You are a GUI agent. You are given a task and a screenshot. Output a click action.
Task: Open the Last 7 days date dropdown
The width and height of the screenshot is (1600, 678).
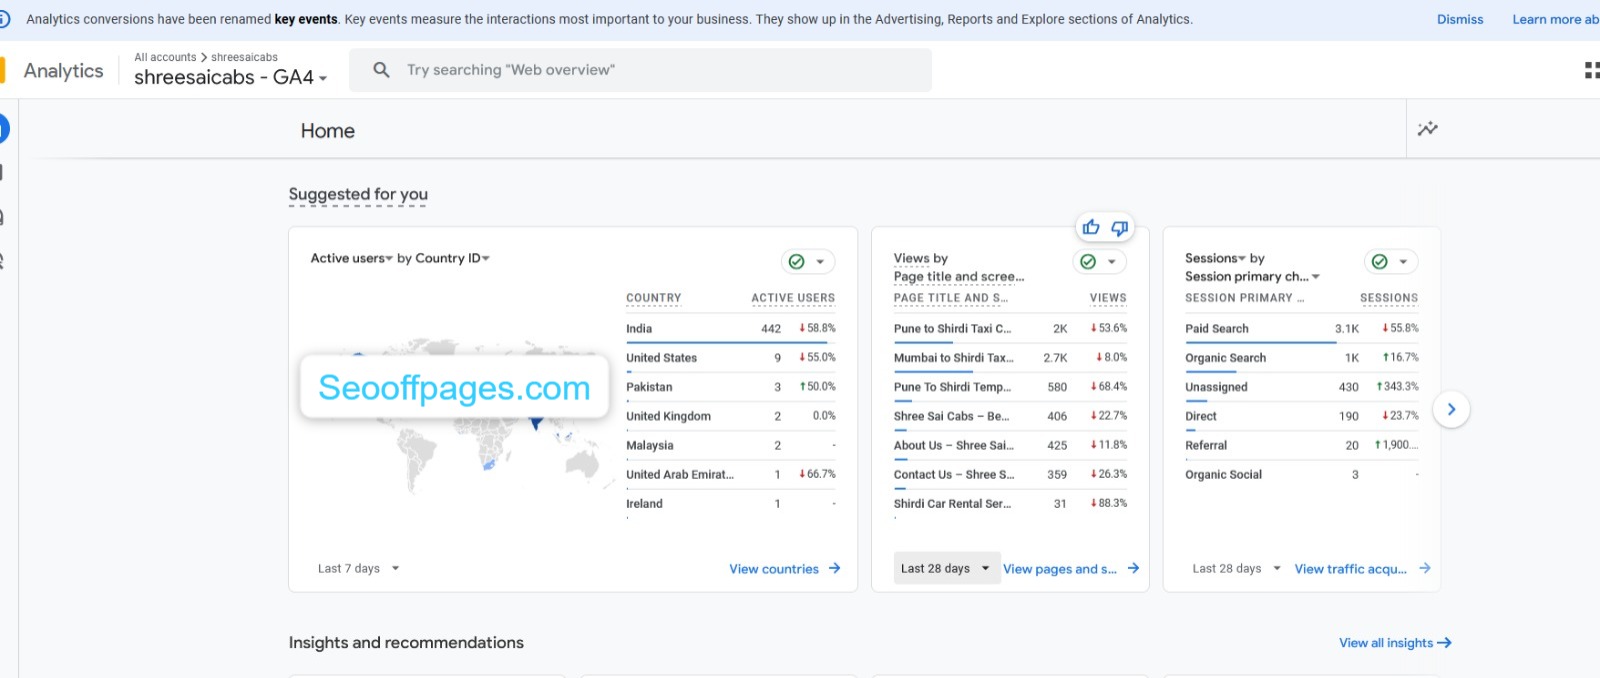[x=358, y=568]
